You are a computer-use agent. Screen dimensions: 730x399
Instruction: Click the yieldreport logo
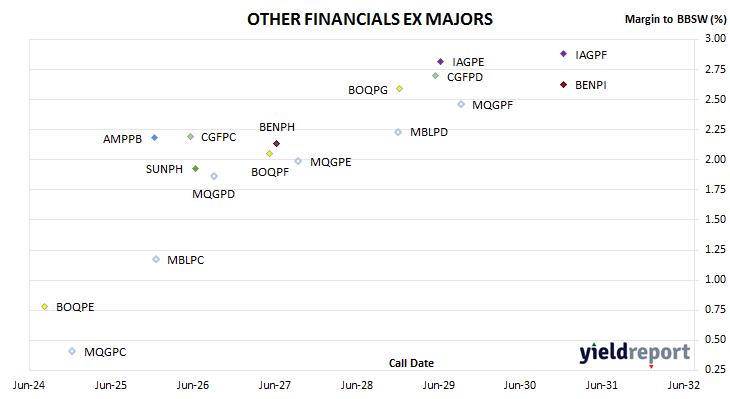634,353
